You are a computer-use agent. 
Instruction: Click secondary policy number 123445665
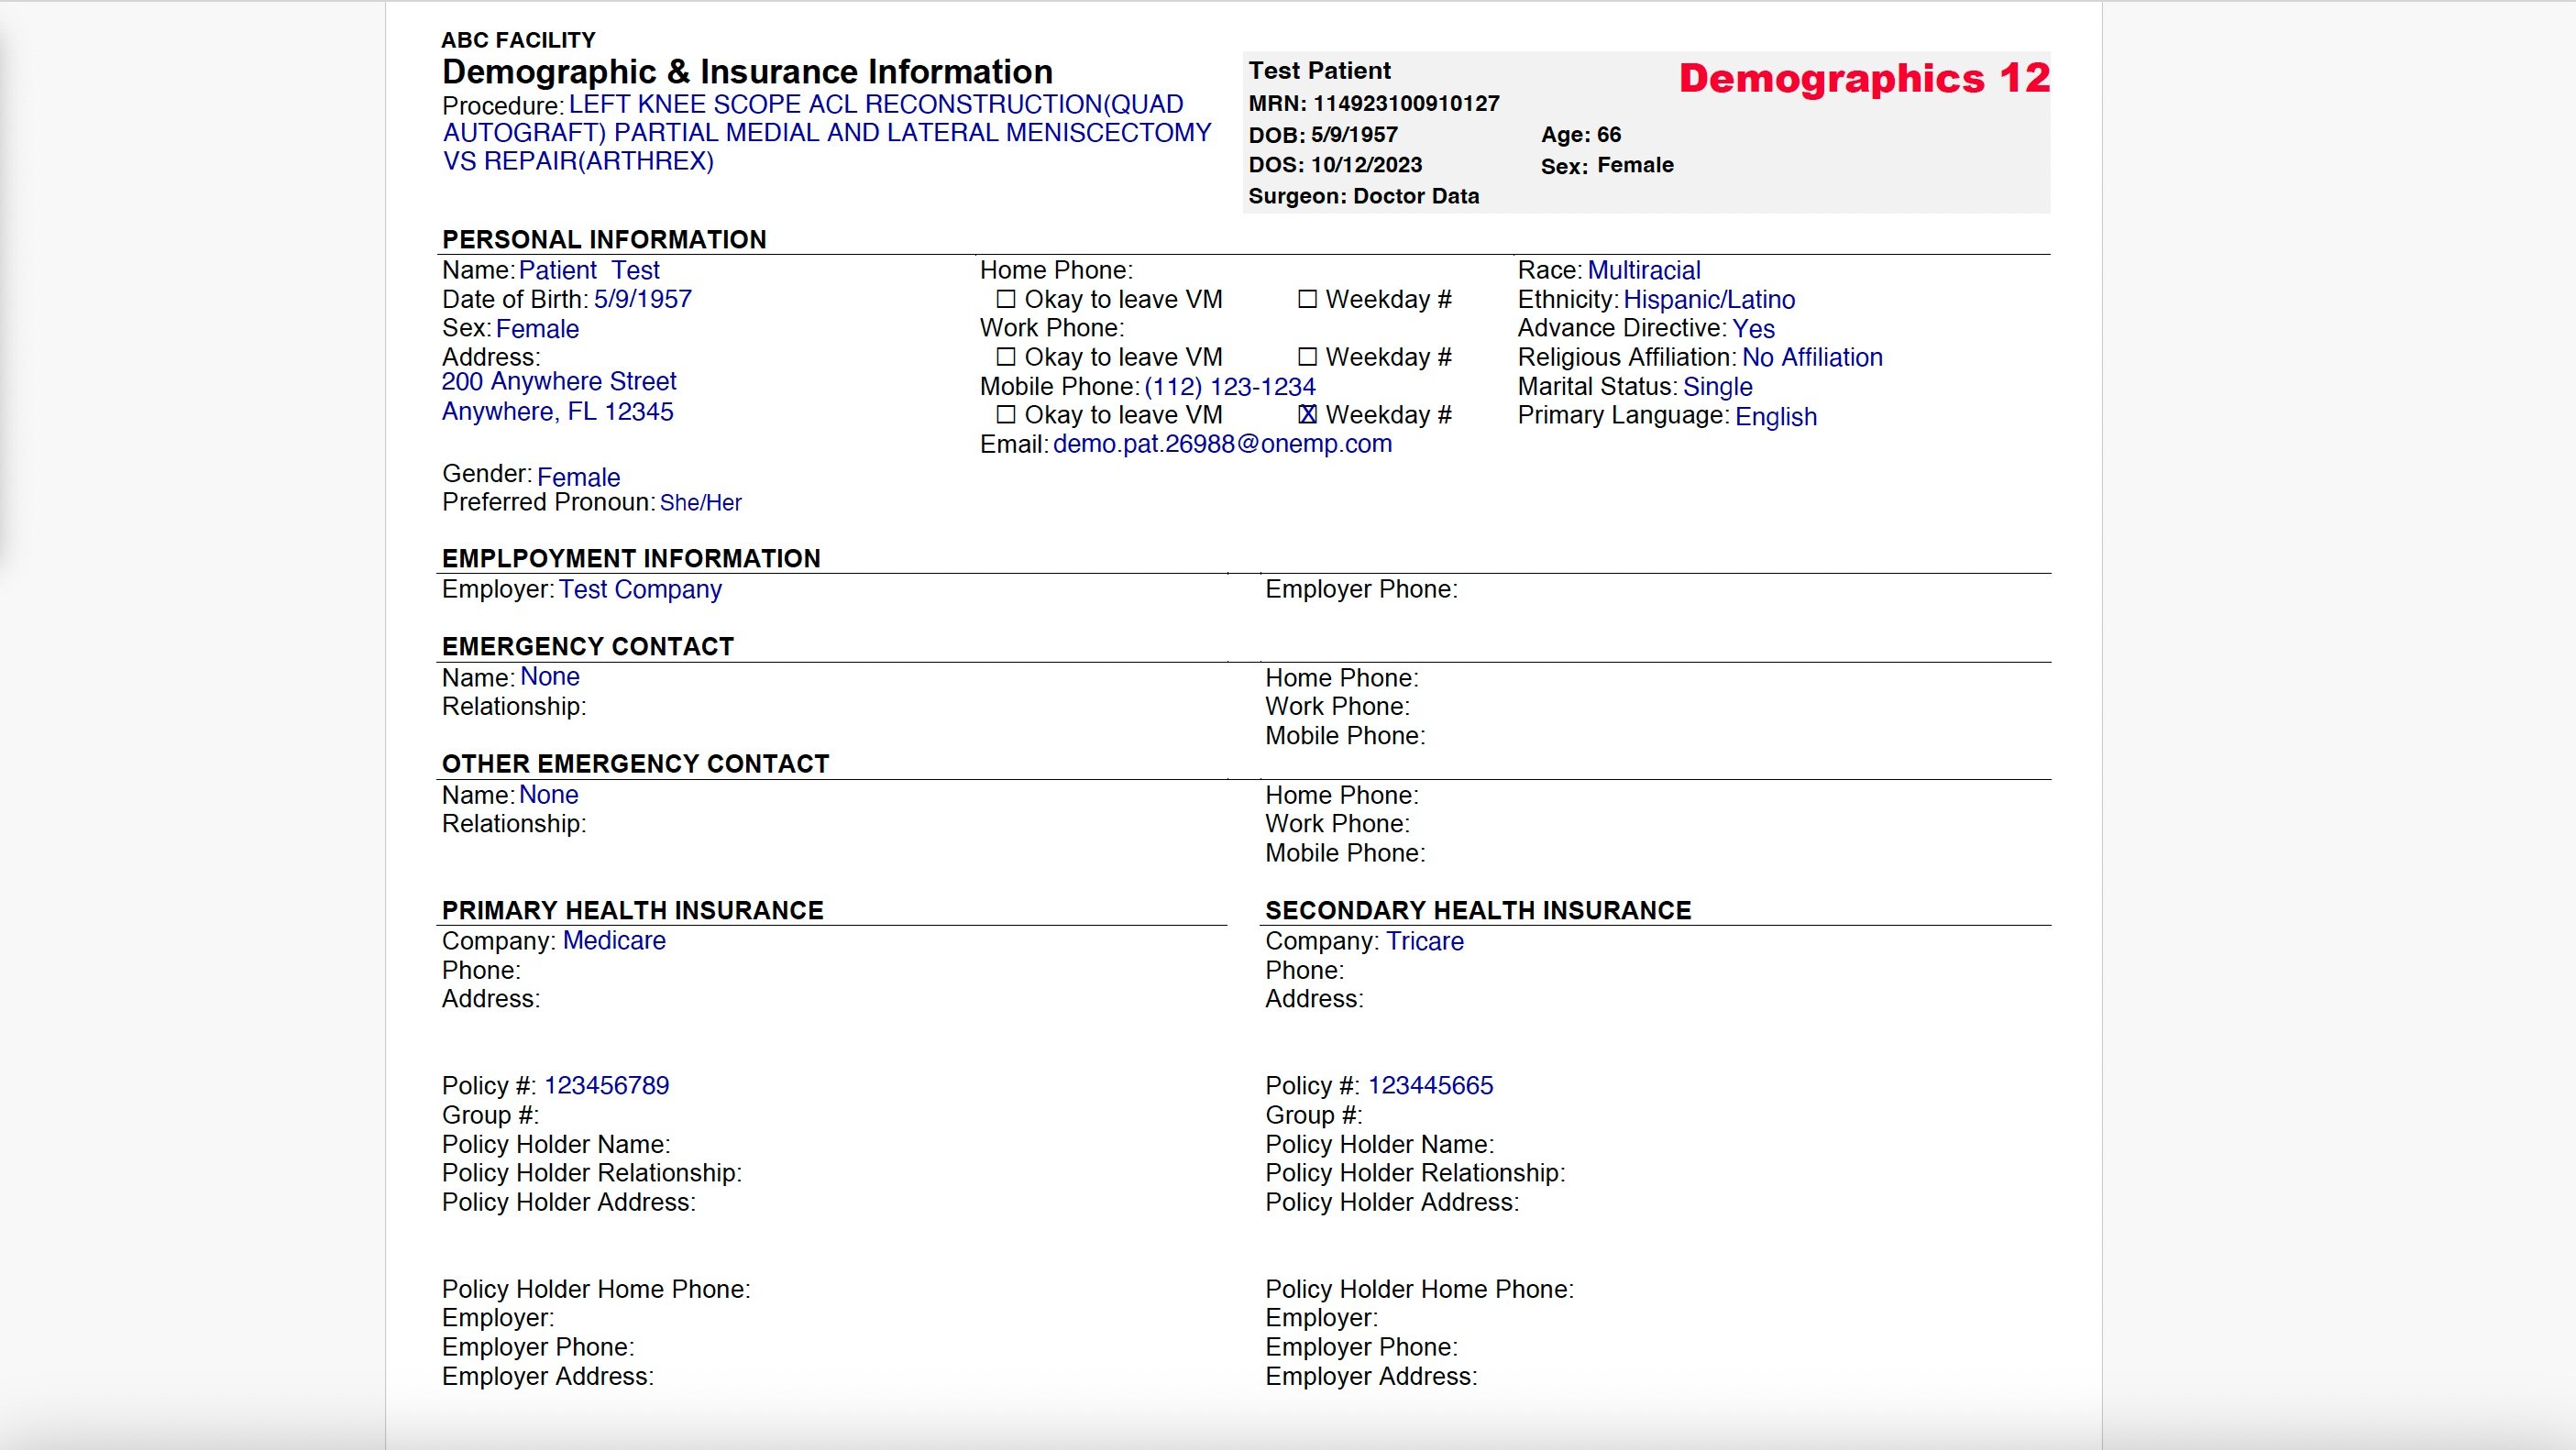click(1430, 1086)
